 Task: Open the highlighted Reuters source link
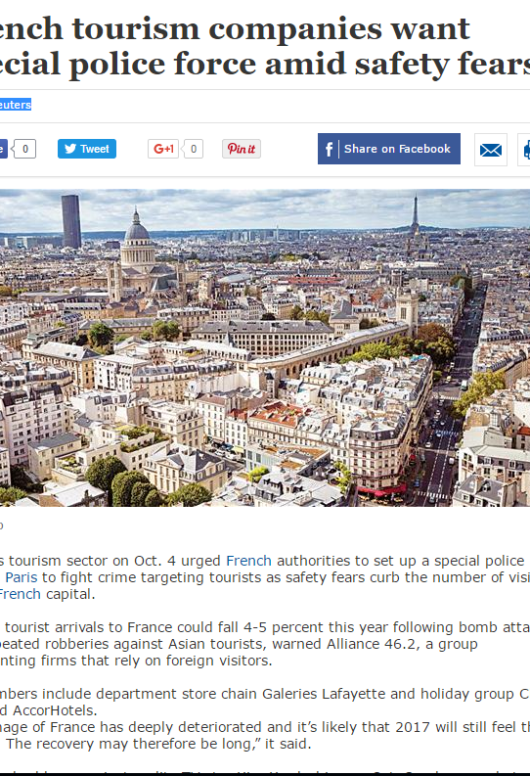15,104
